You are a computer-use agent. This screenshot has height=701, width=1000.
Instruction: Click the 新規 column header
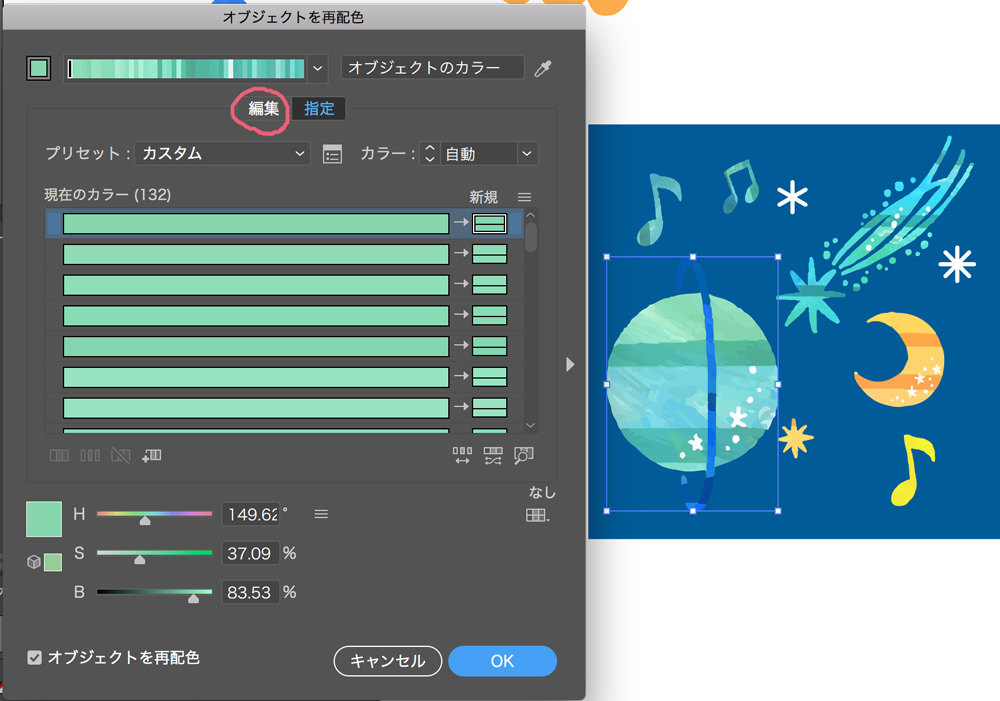tap(483, 197)
